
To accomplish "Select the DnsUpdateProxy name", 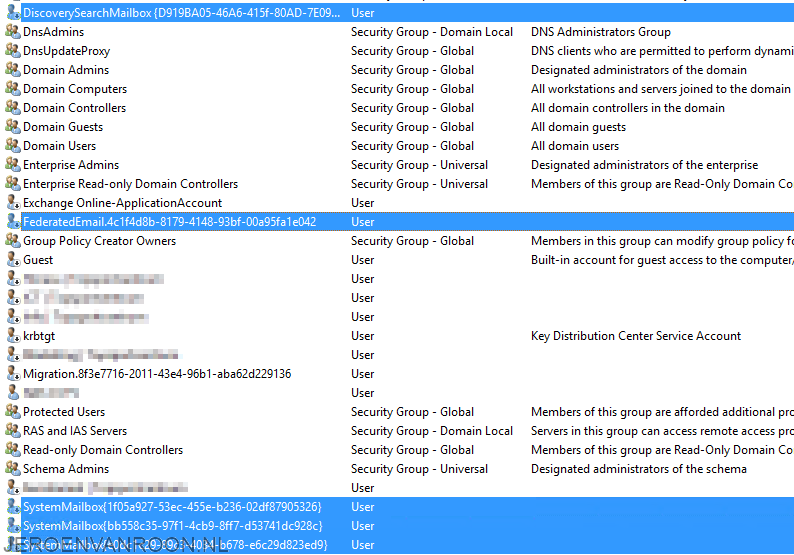I will tap(66, 51).
